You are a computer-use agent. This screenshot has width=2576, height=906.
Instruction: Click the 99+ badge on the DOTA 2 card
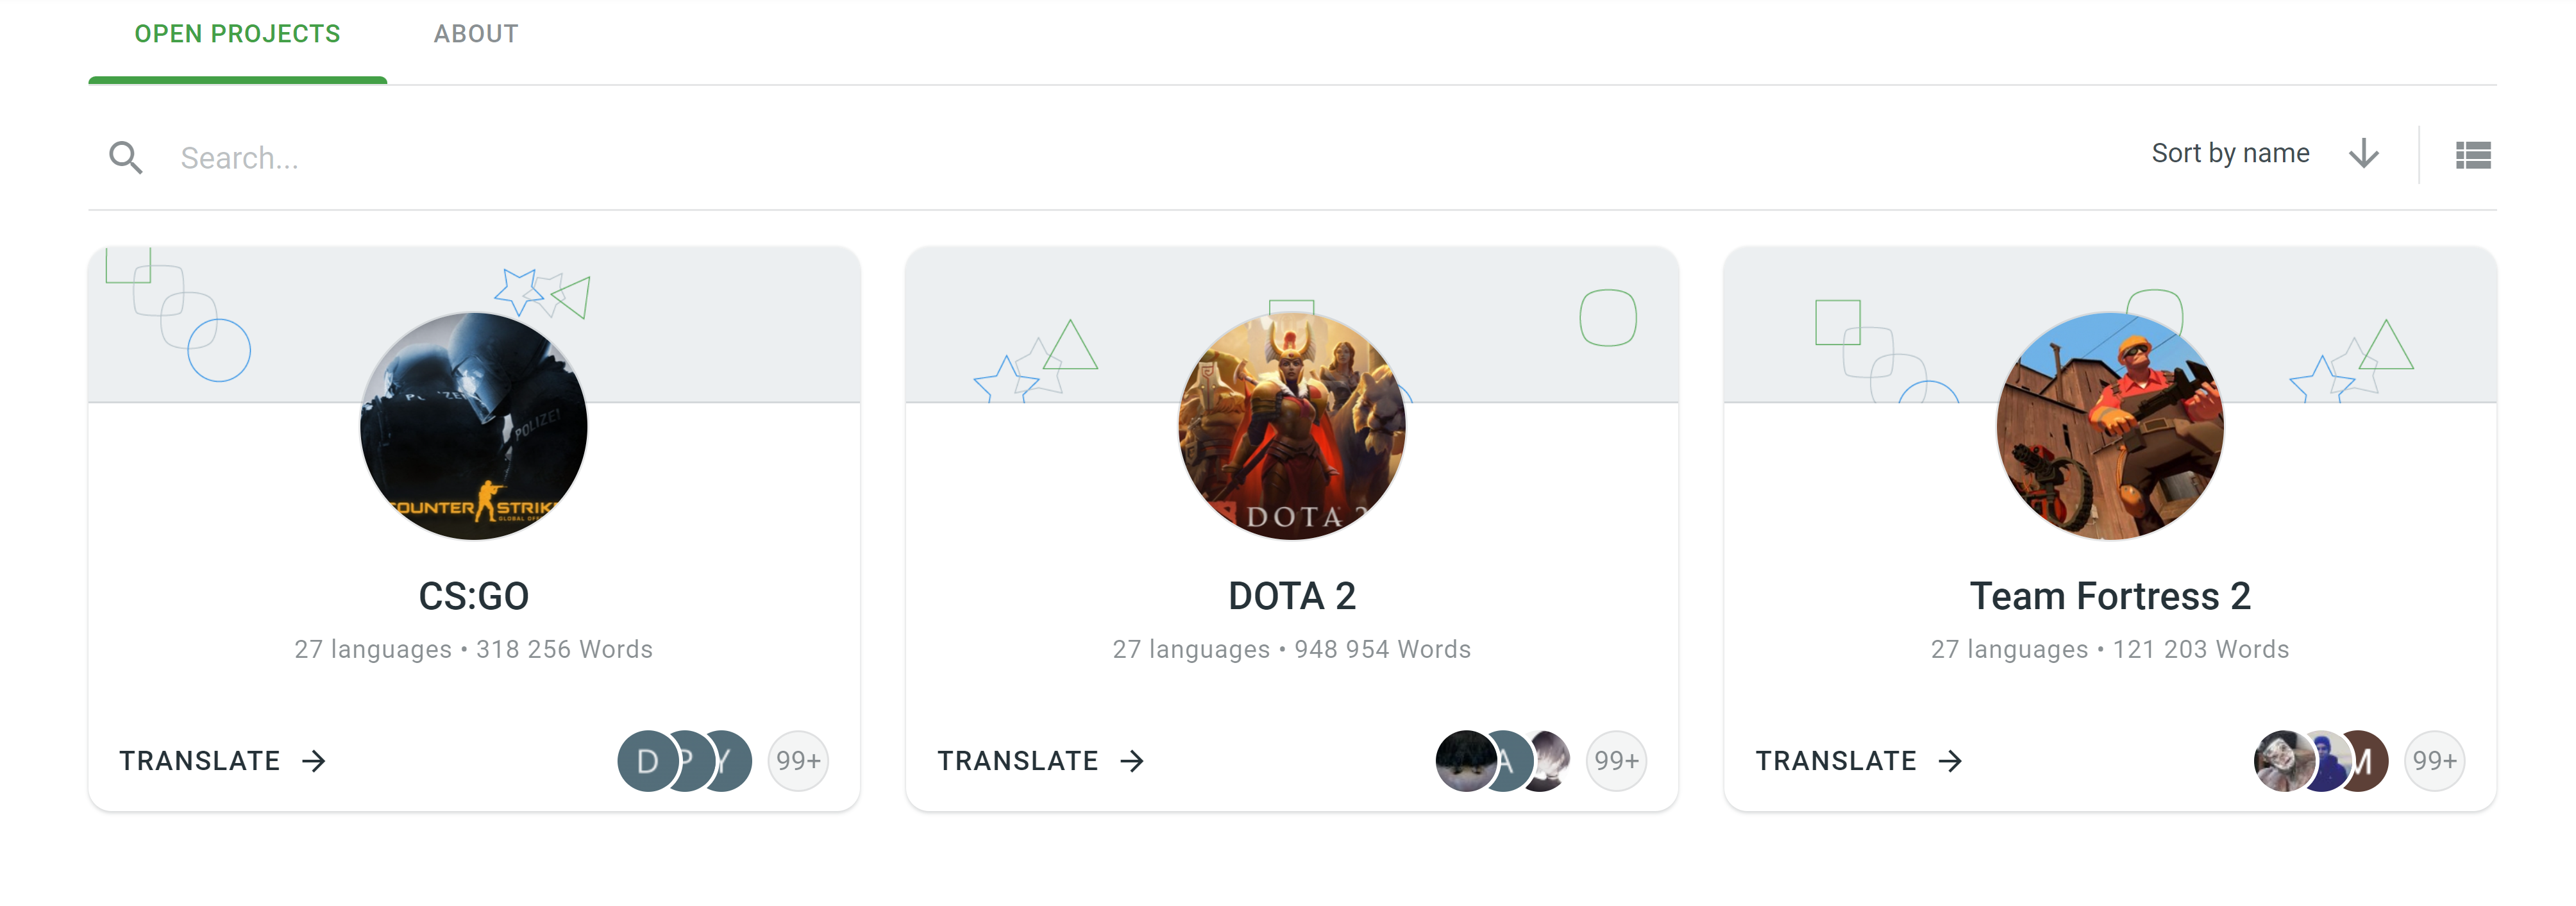tap(1615, 761)
